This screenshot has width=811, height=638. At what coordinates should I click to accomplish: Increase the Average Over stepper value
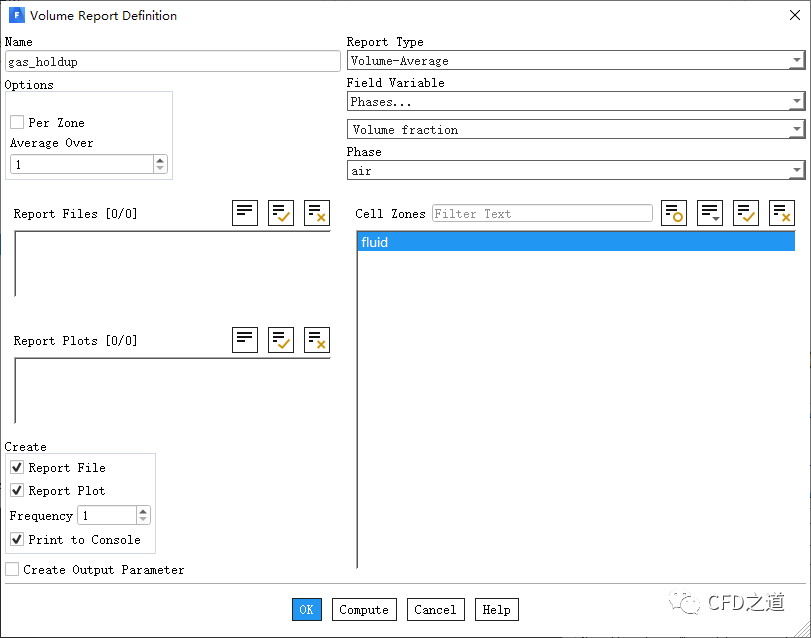(x=160, y=160)
